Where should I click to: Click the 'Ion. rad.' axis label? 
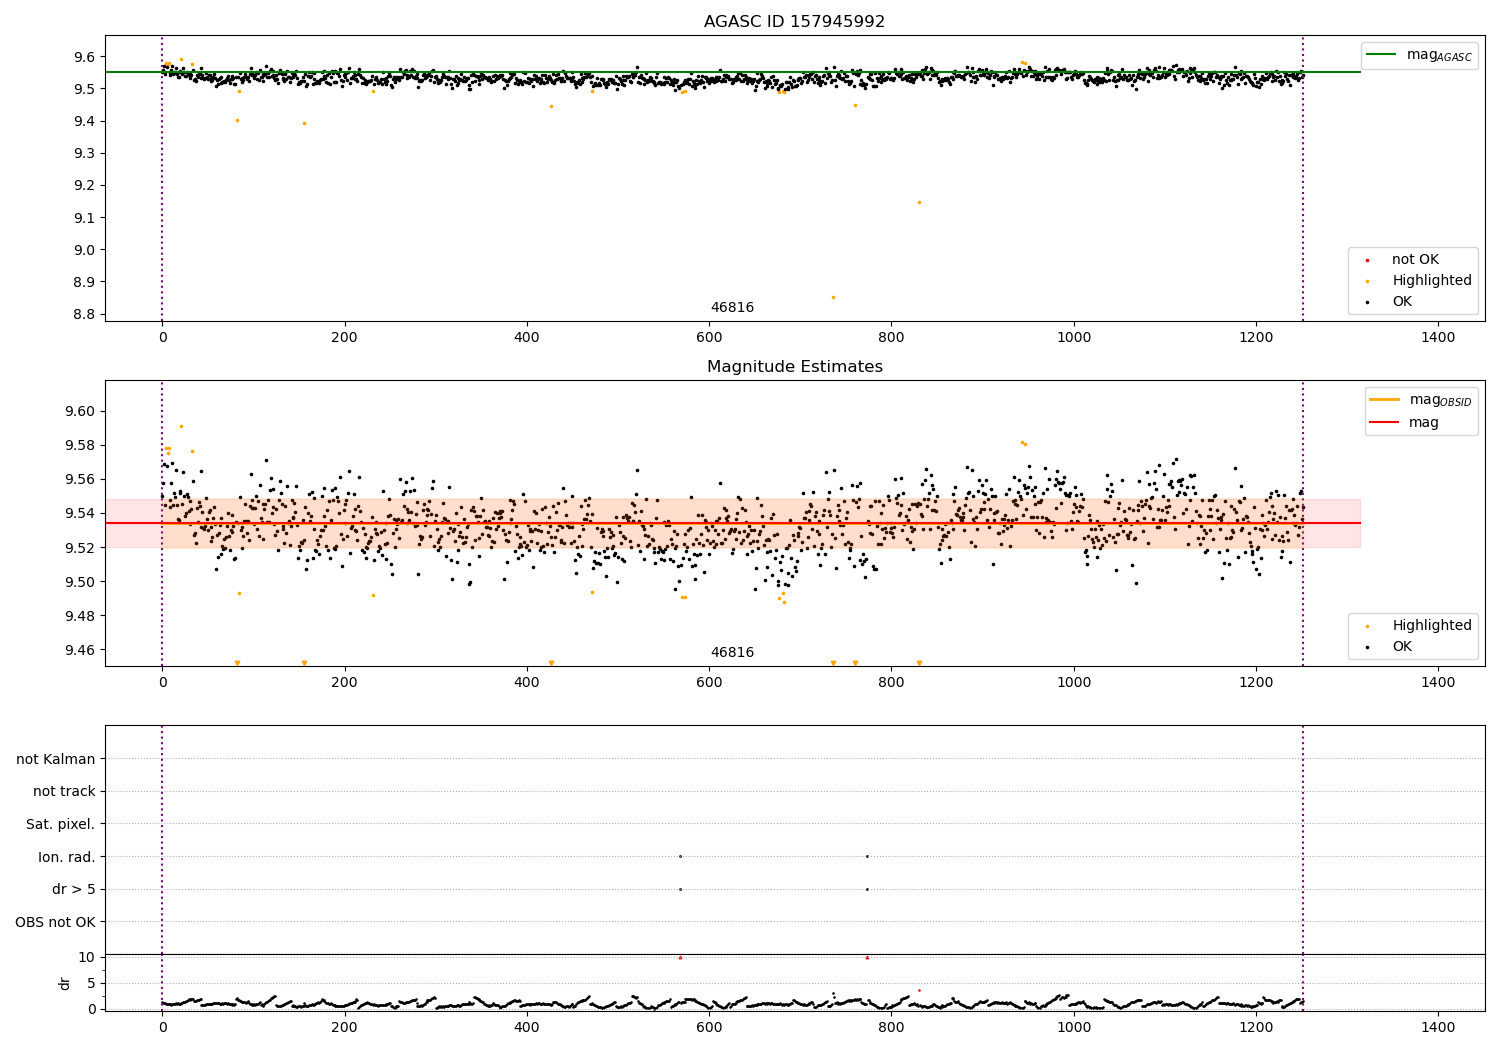(x=67, y=857)
